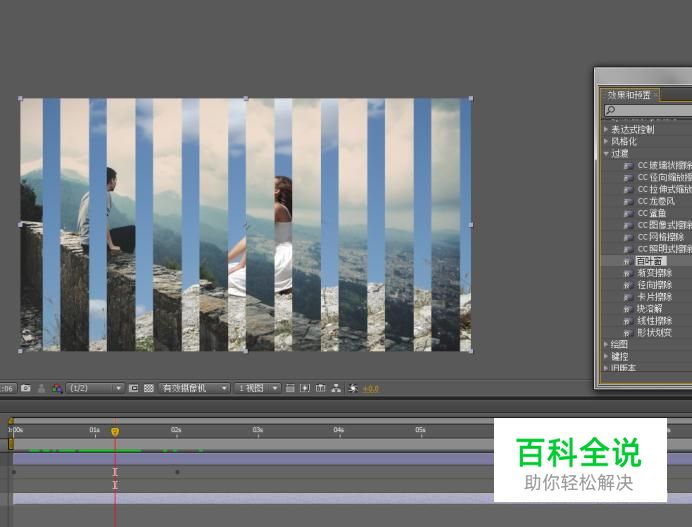Click the effect icon beside 百叶窗
This screenshot has height=527, width=692.
click(628, 261)
